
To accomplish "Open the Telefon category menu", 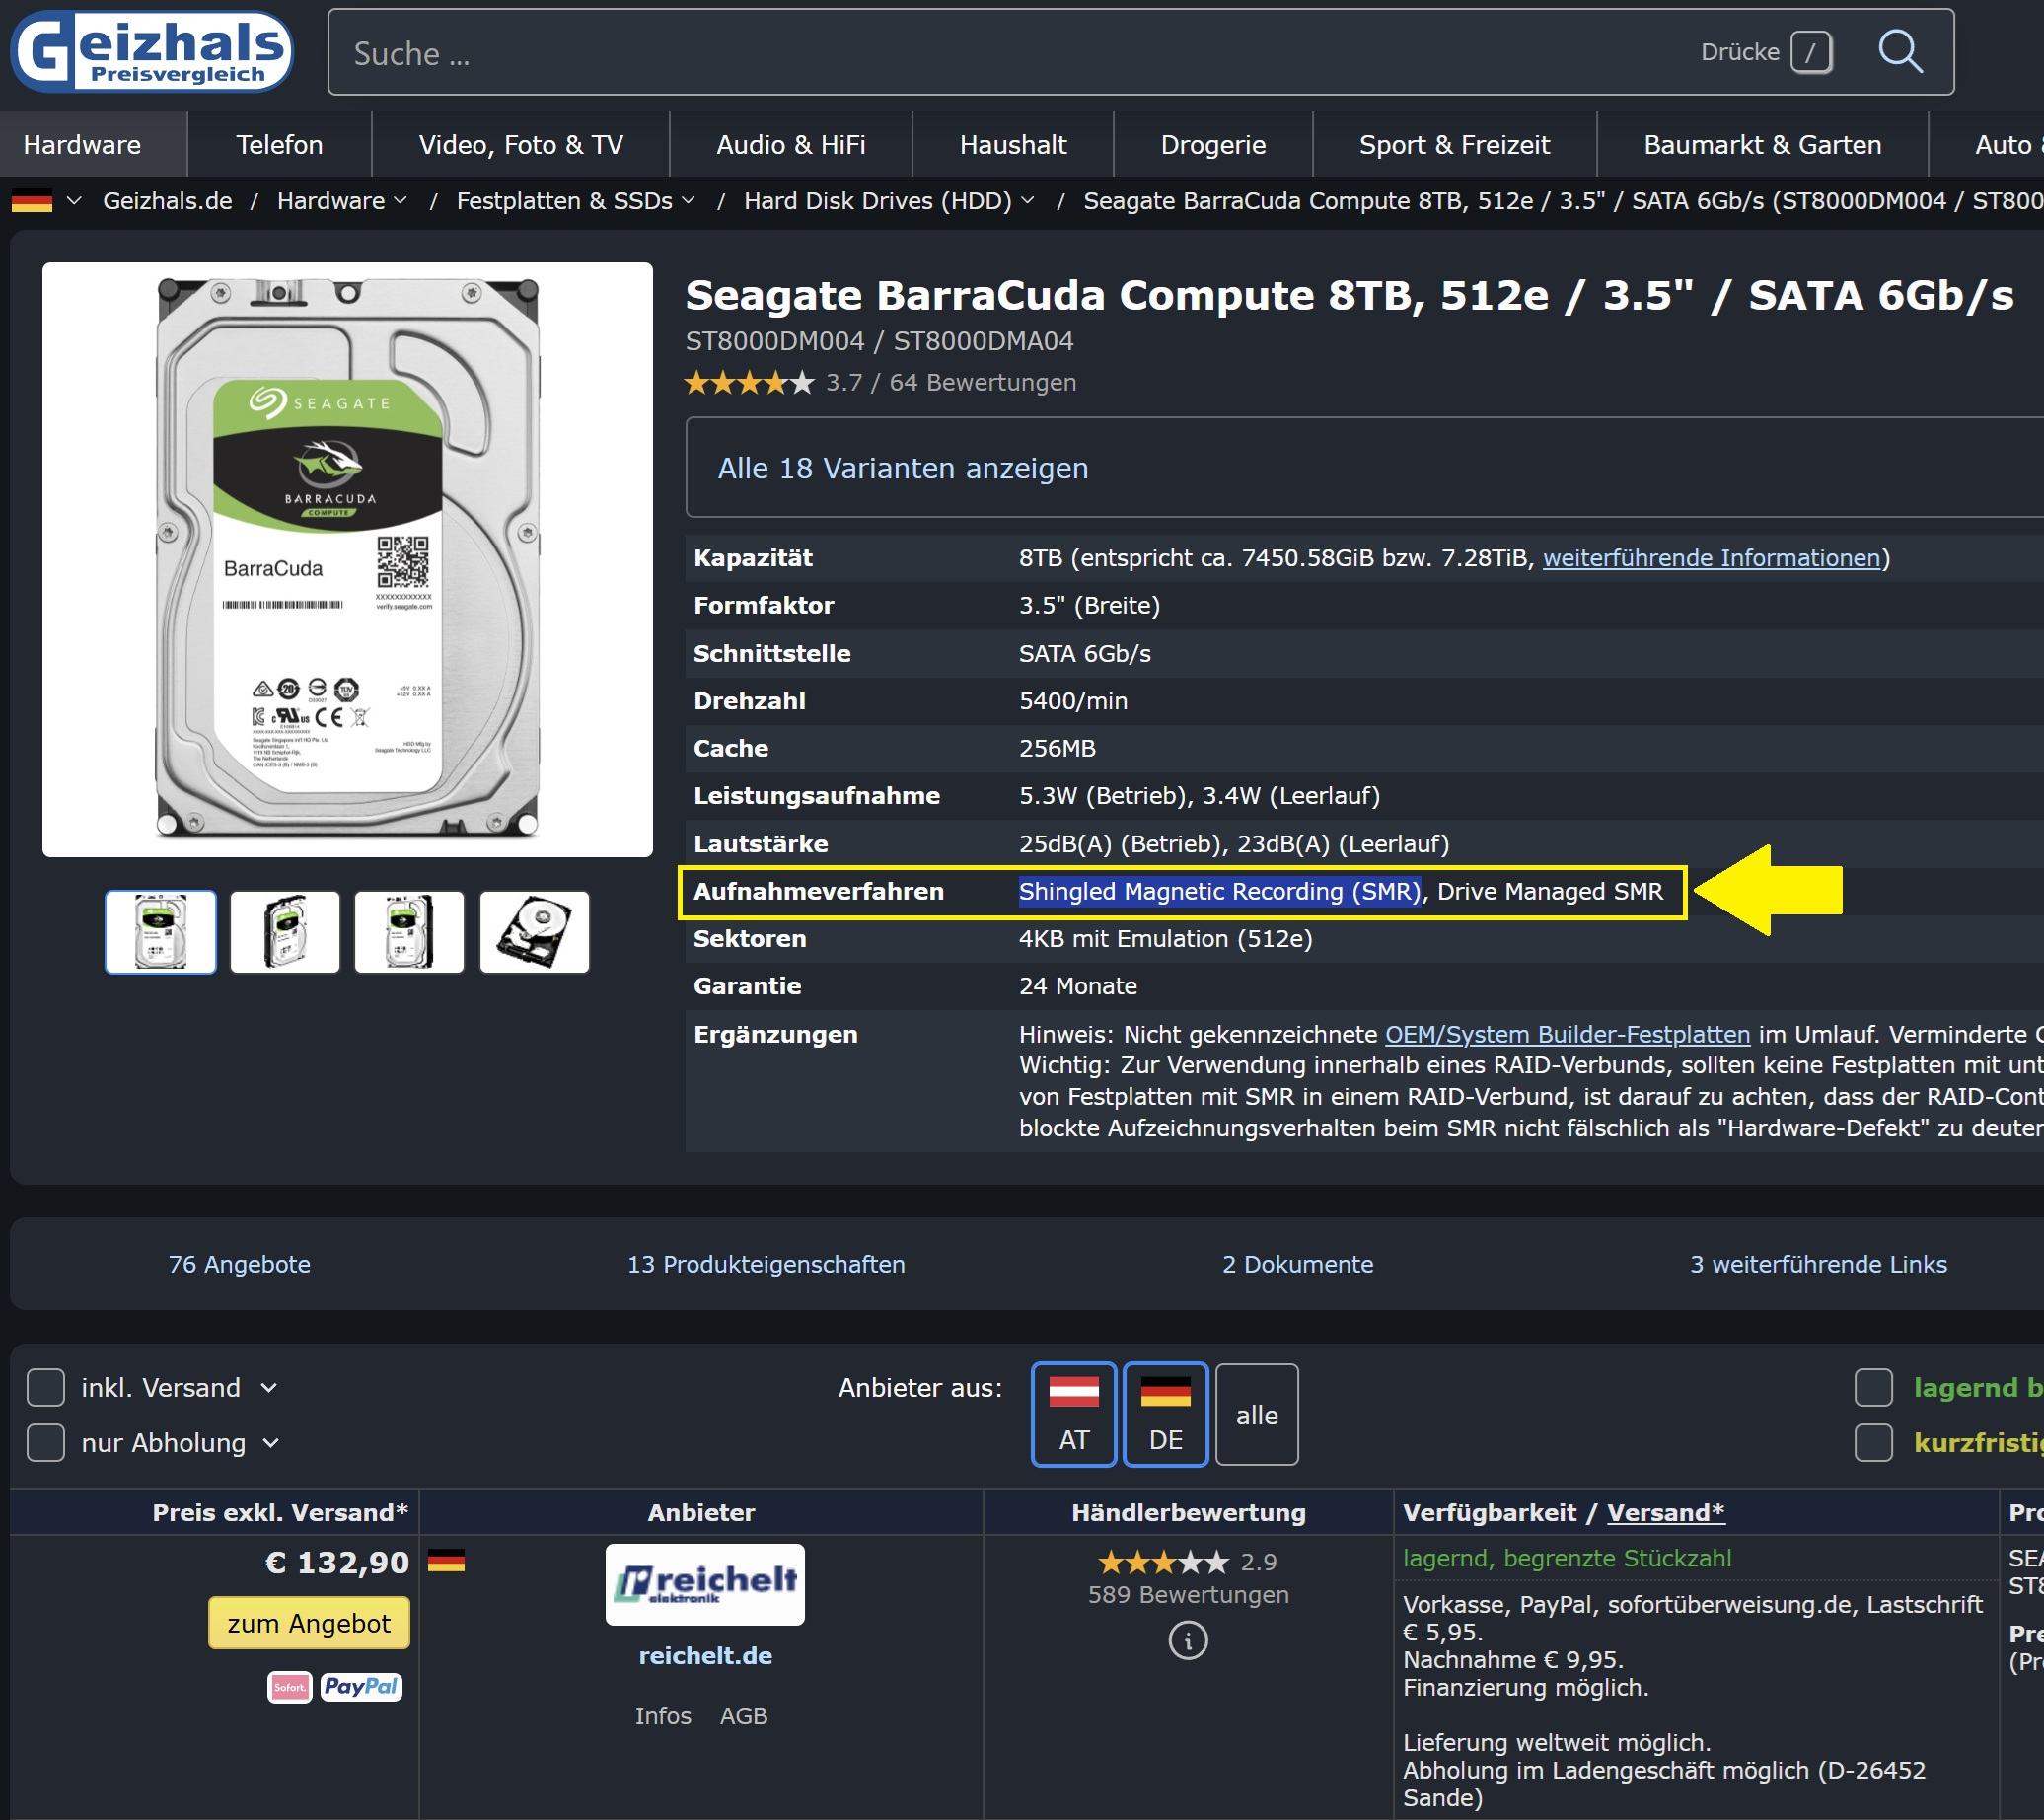I will 279,145.
